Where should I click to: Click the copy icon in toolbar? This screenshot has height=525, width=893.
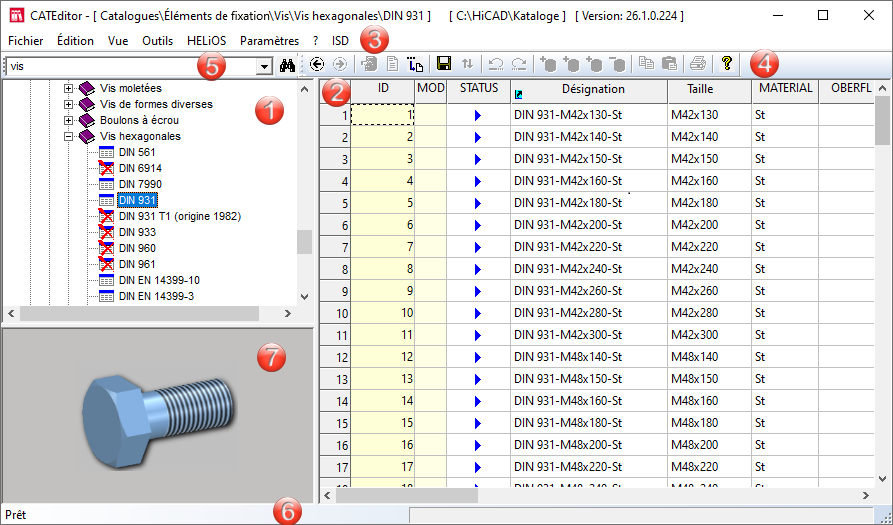click(x=647, y=64)
